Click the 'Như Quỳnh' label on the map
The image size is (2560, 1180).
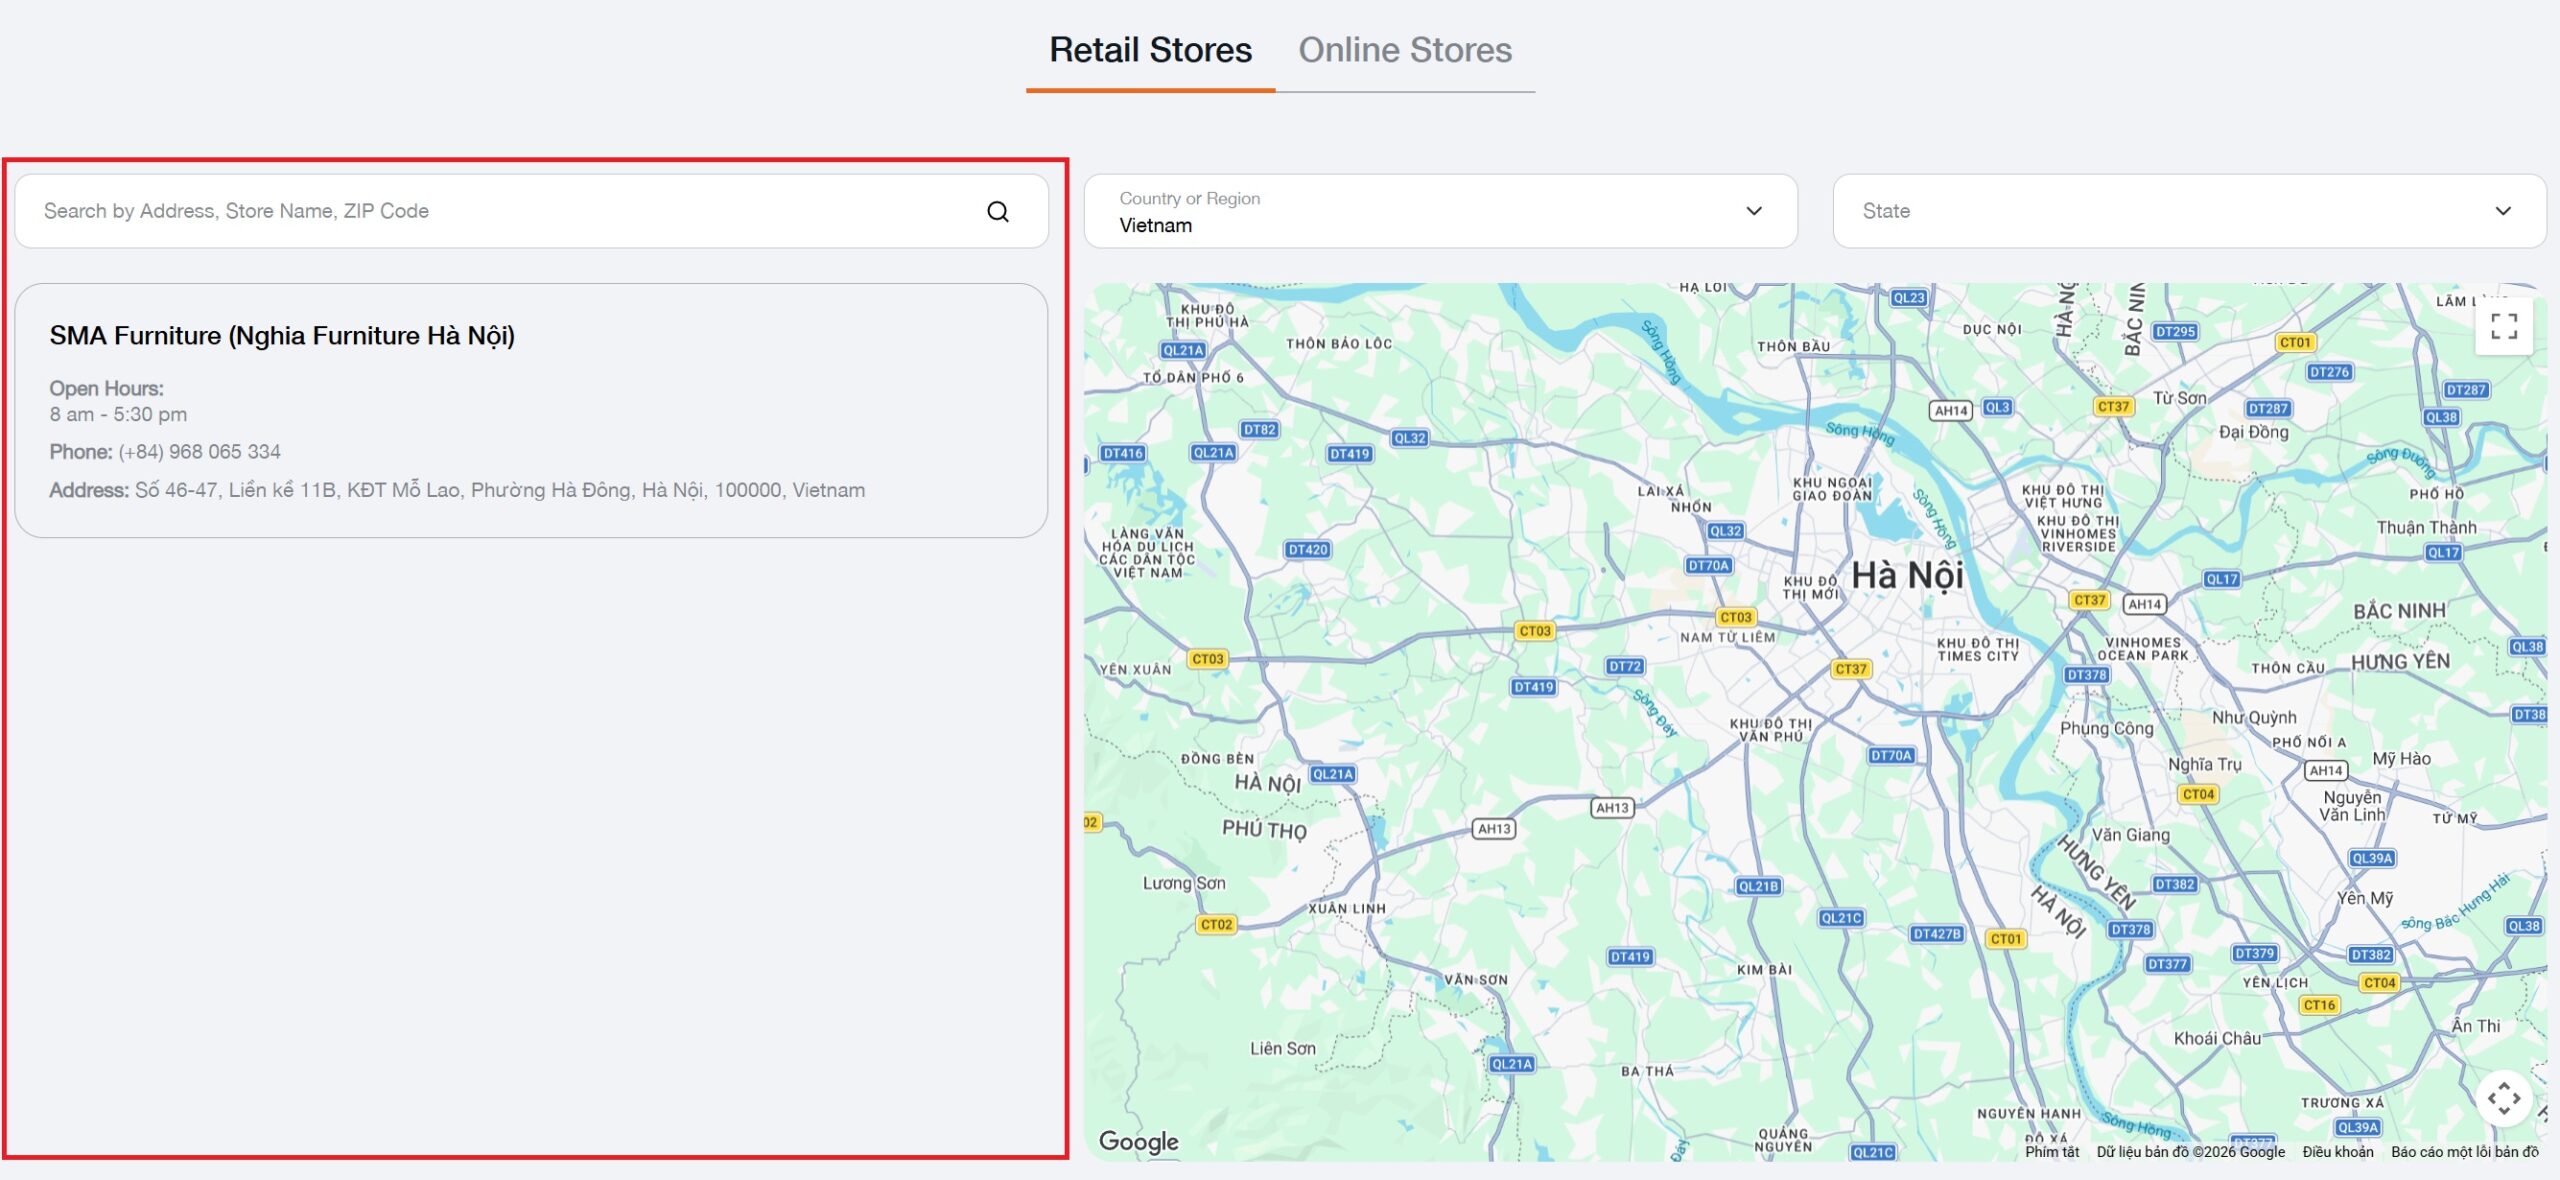[x=2254, y=717]
